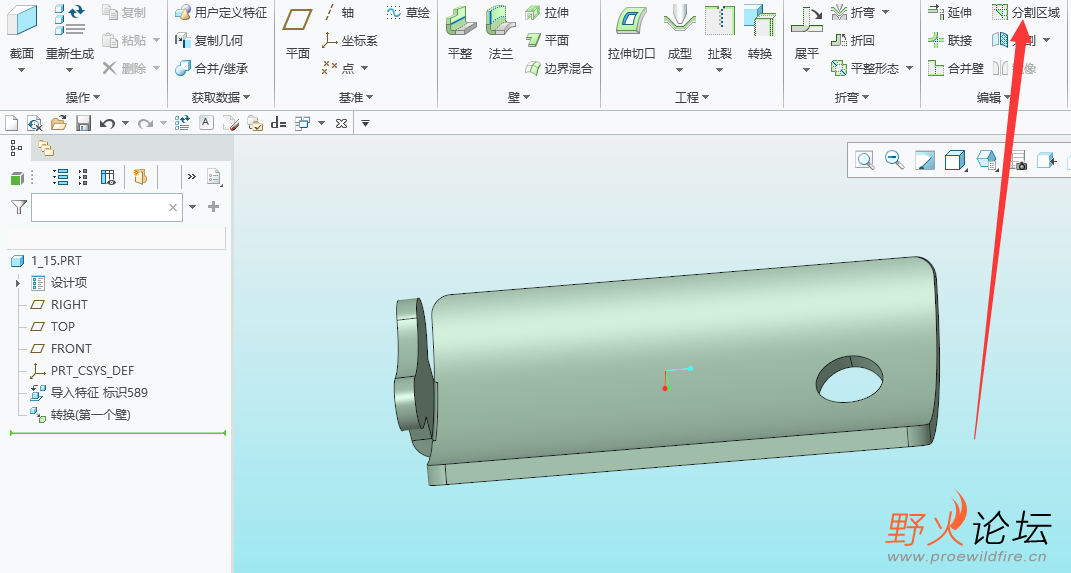Toggle the tree filter funnel icon
This screenshot has height=573, width=1071.
18,206
